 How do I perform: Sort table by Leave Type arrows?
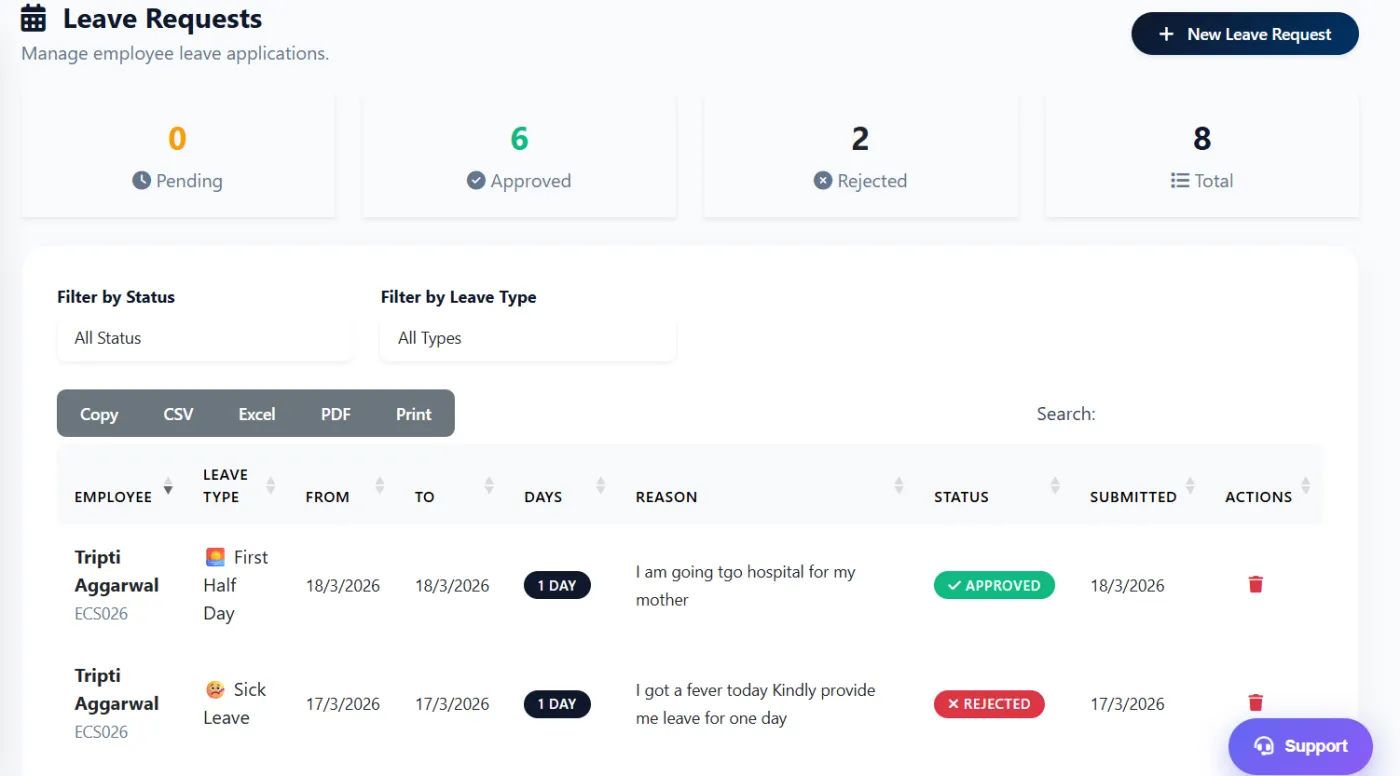pos(270,485)
